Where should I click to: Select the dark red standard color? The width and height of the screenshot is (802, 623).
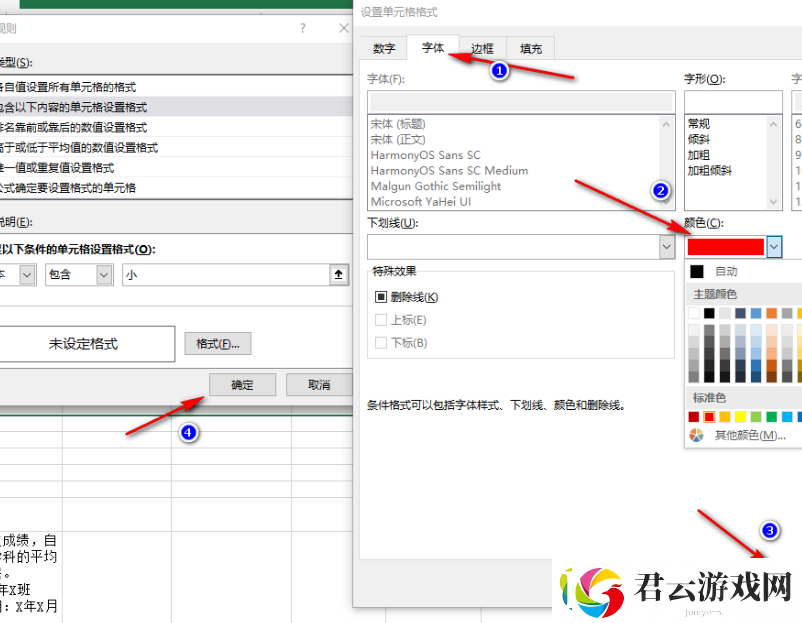tap(694, 417)
